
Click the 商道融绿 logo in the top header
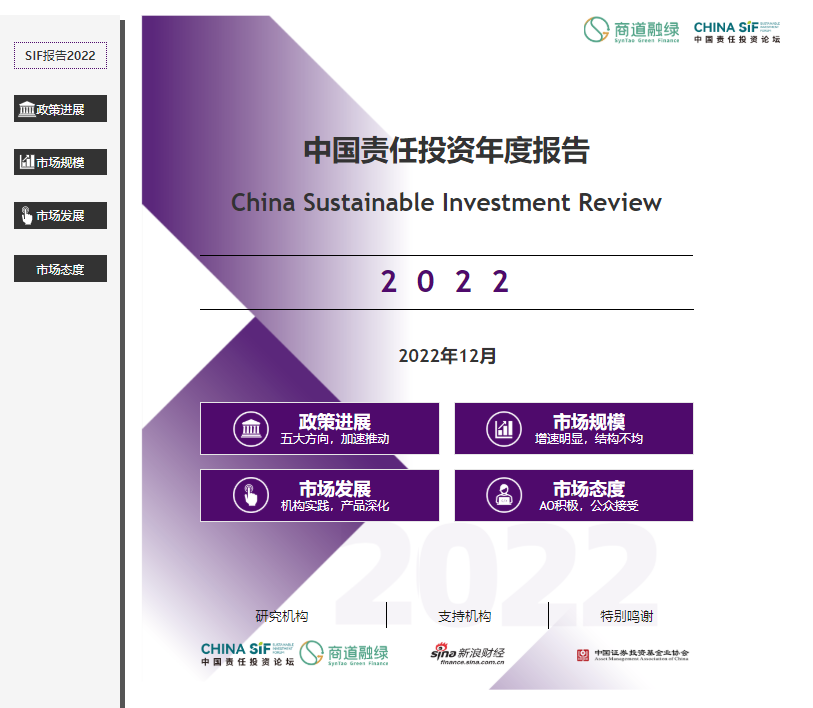point(632,30)
